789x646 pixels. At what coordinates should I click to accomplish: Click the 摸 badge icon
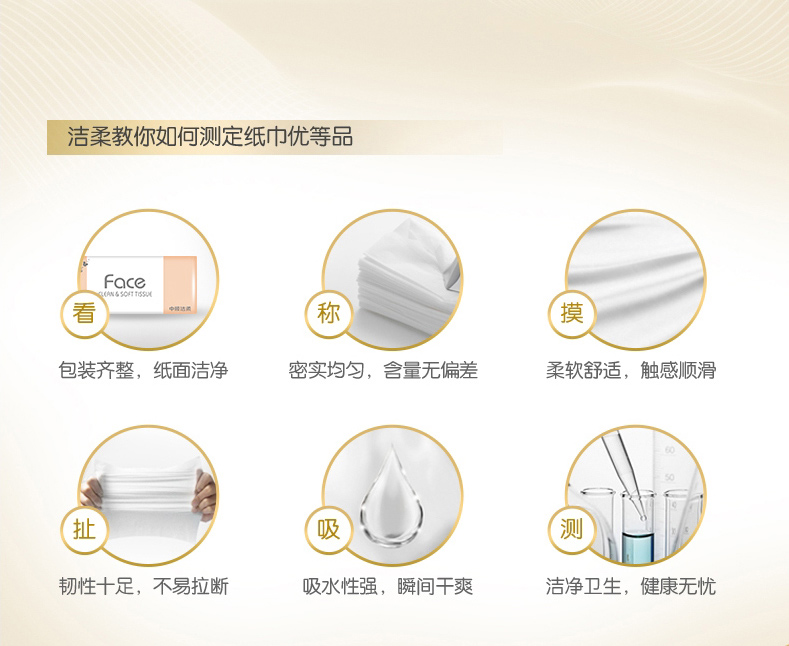coord(572,314)
